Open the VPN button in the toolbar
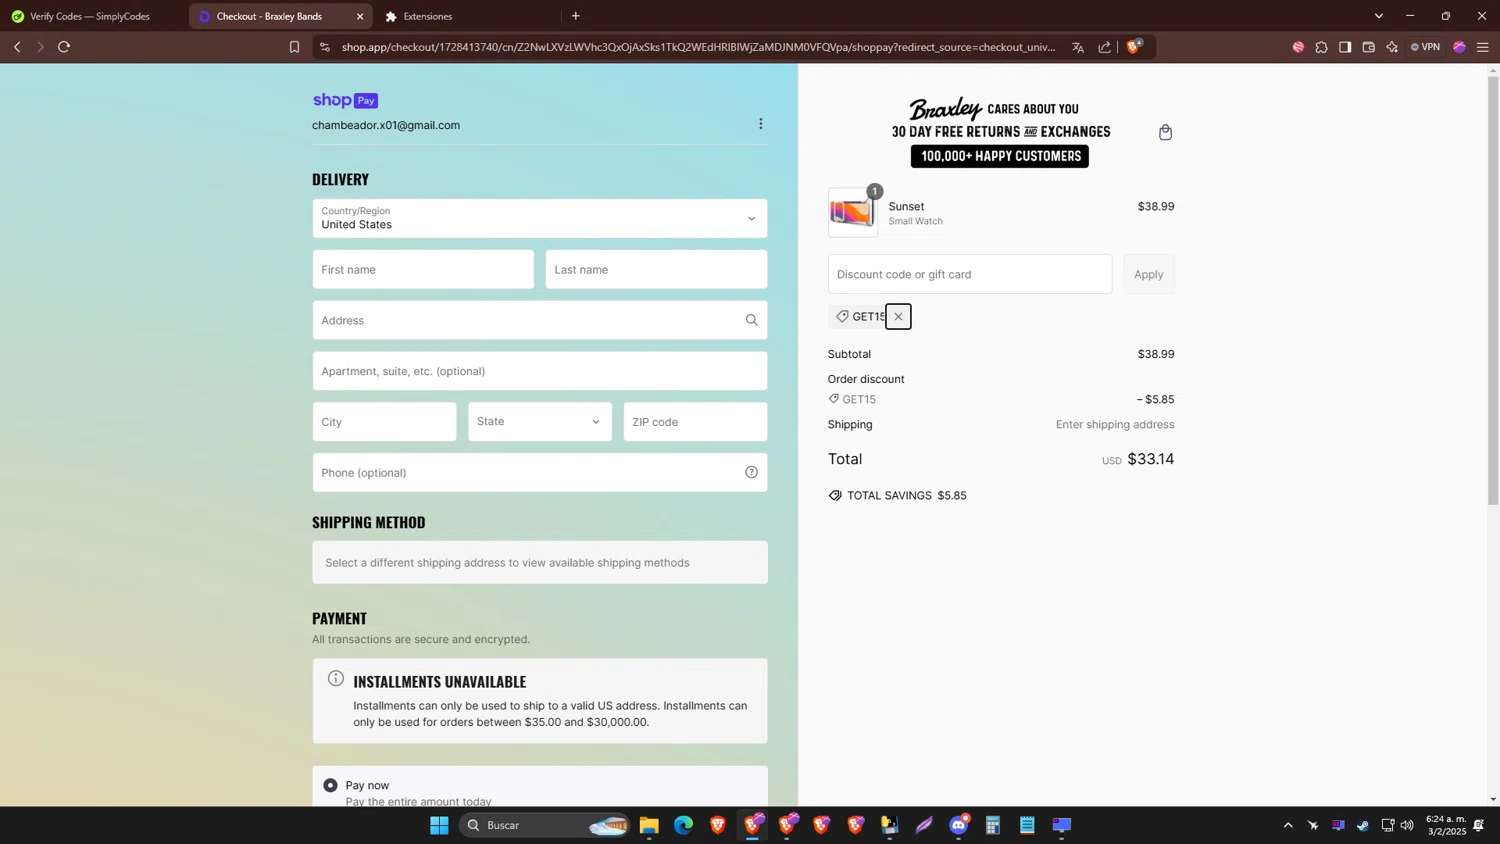The width and height of the screenshot is (1500, 844). point(1426,47)
